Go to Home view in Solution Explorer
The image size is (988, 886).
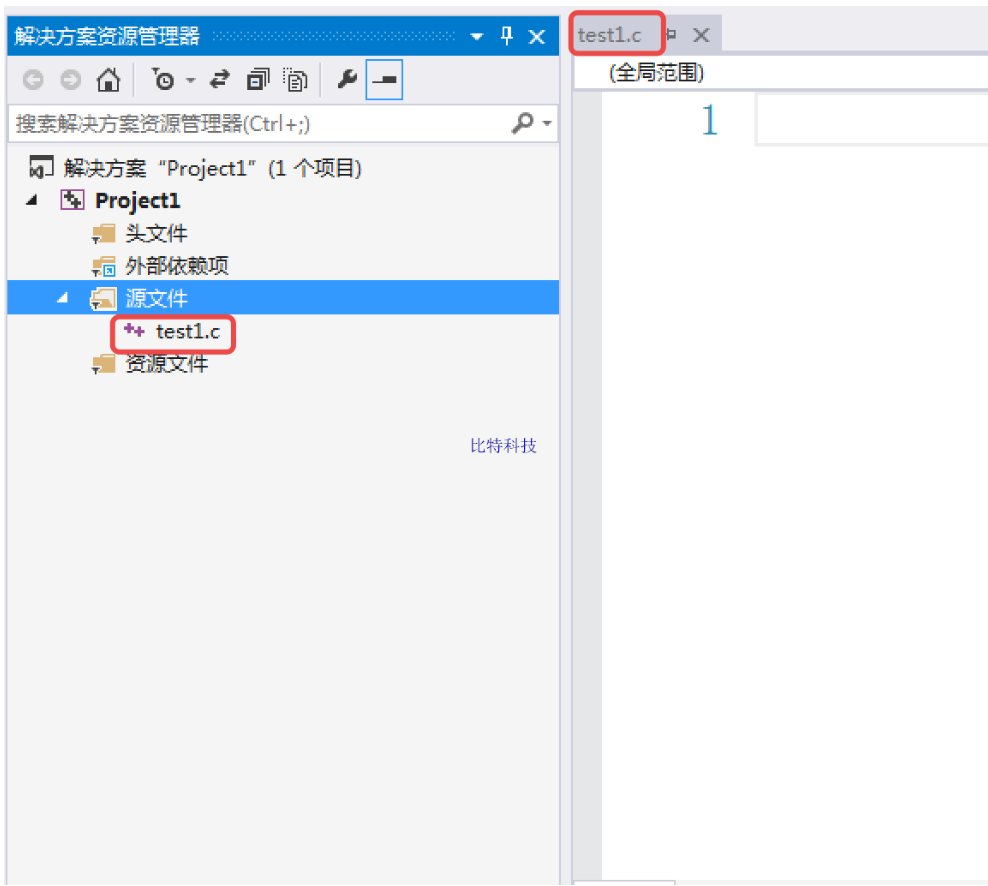108,80
